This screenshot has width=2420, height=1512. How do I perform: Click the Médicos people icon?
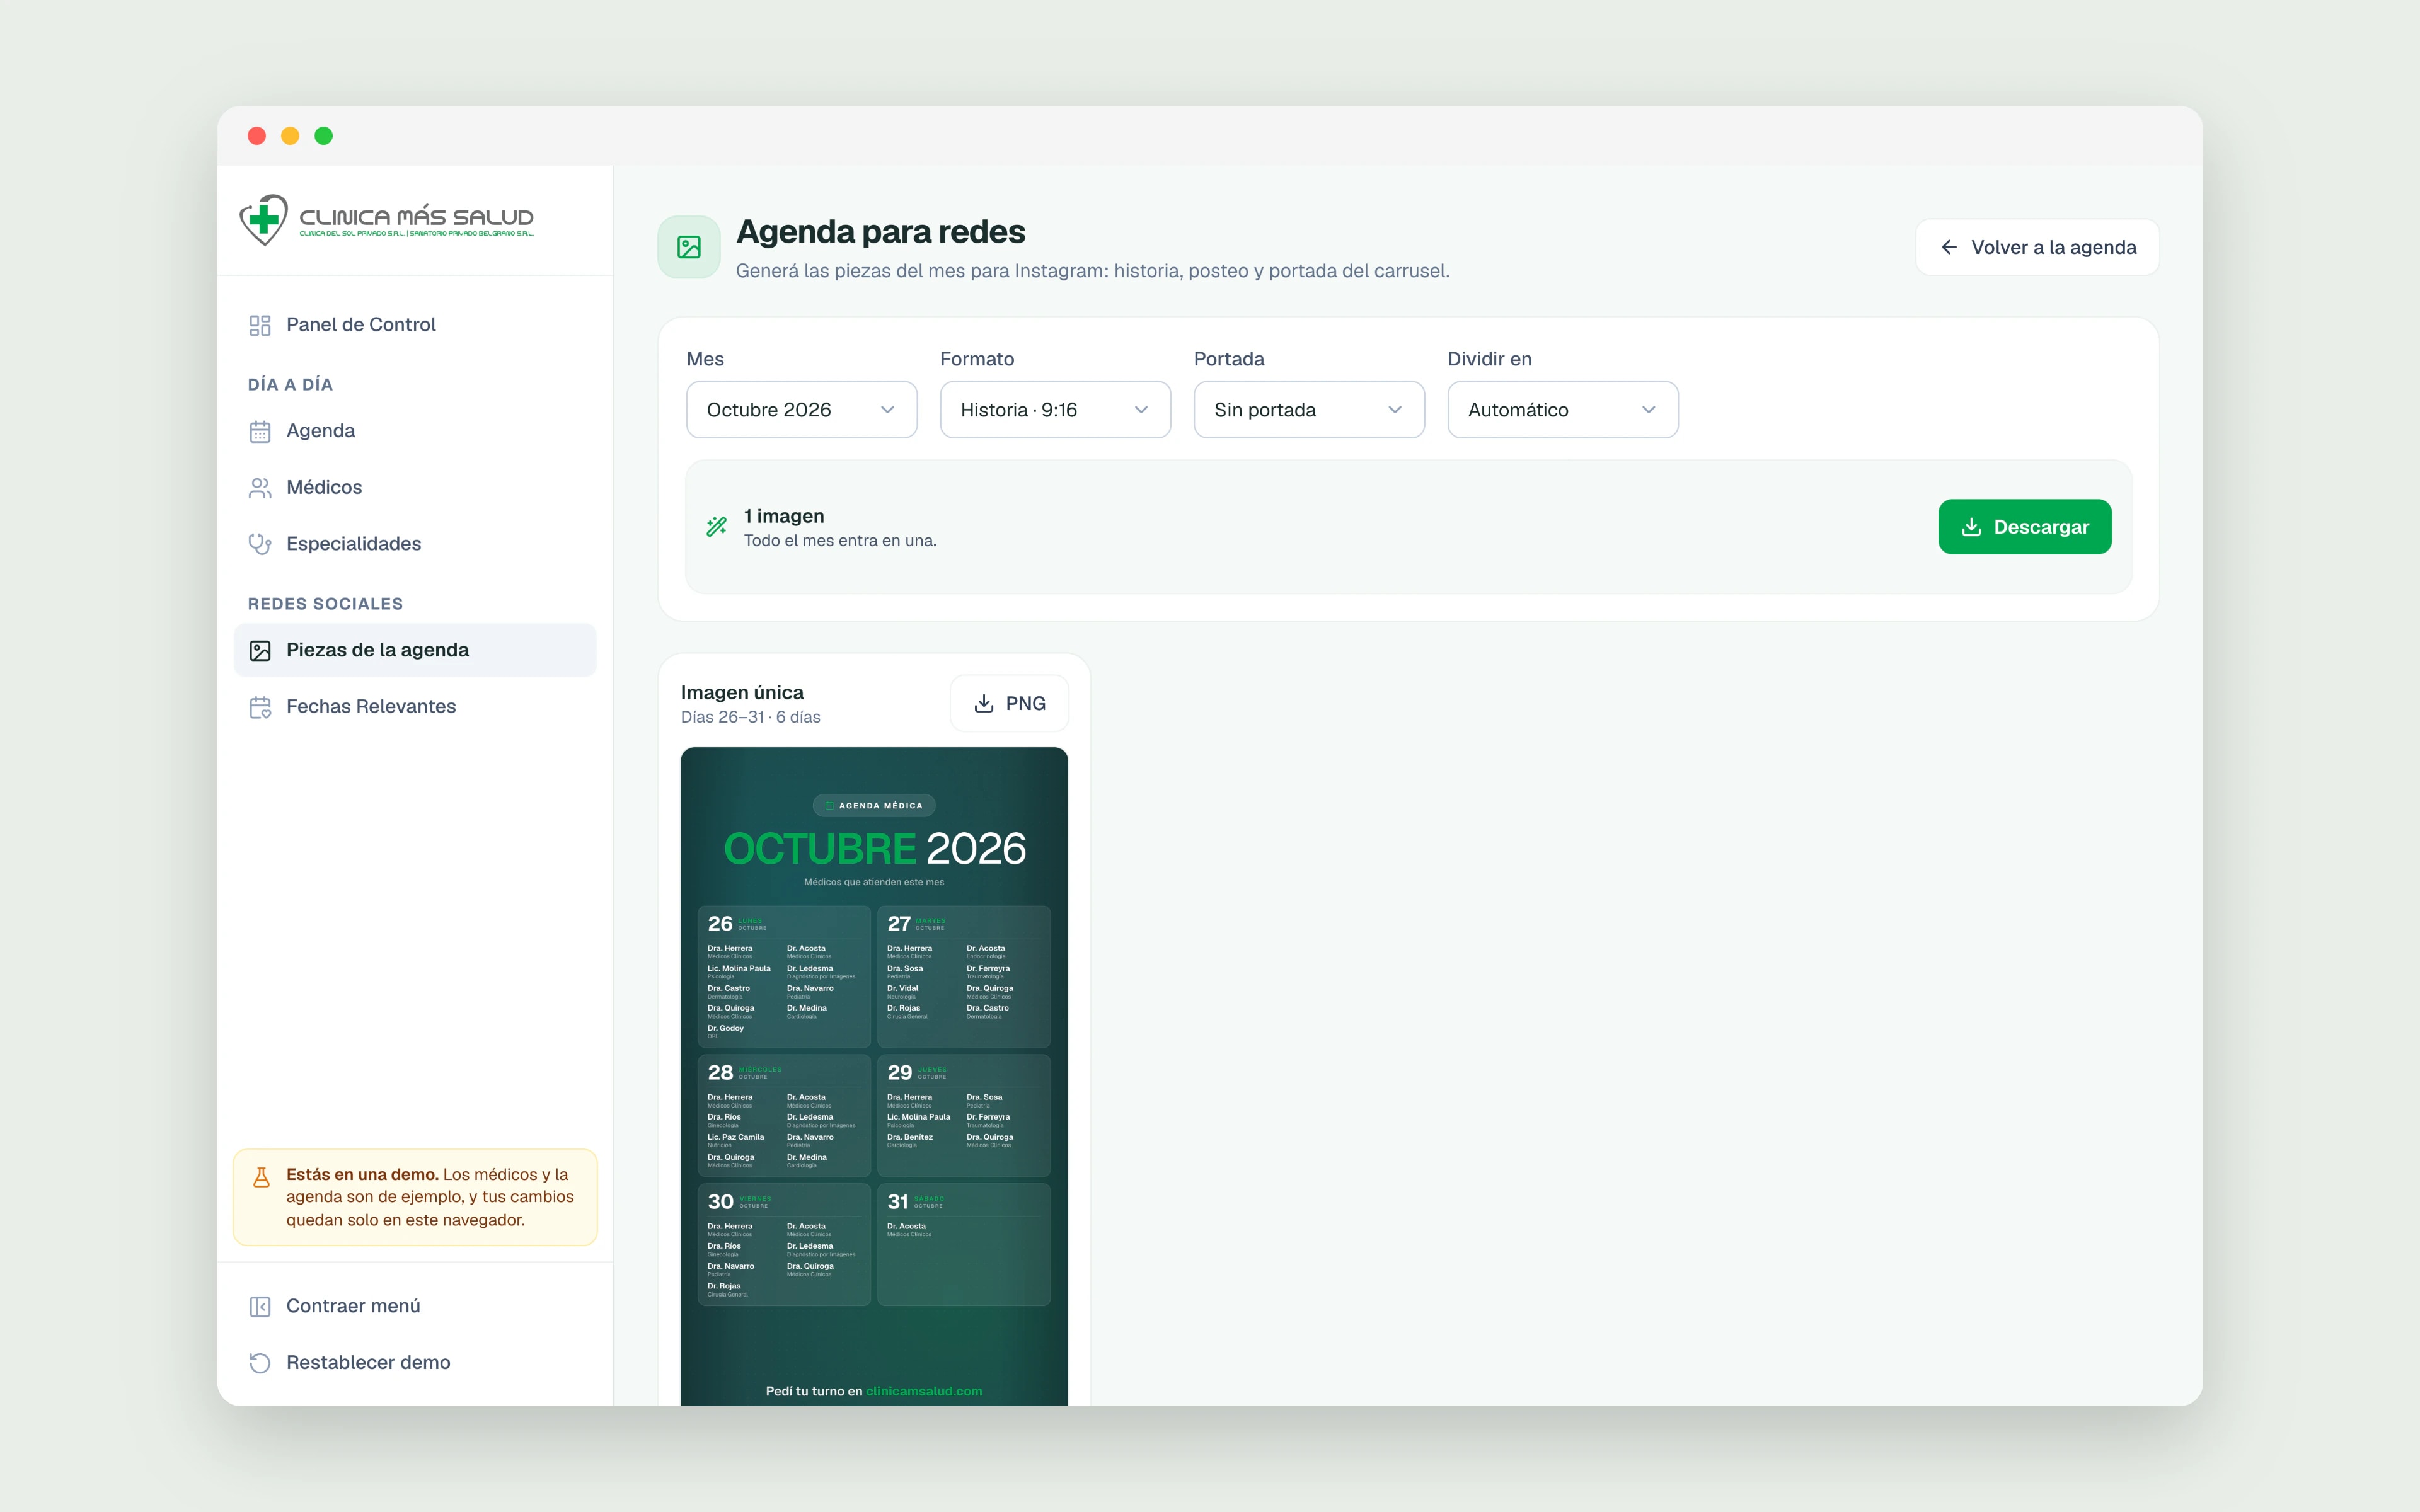[x=260, y=487]
